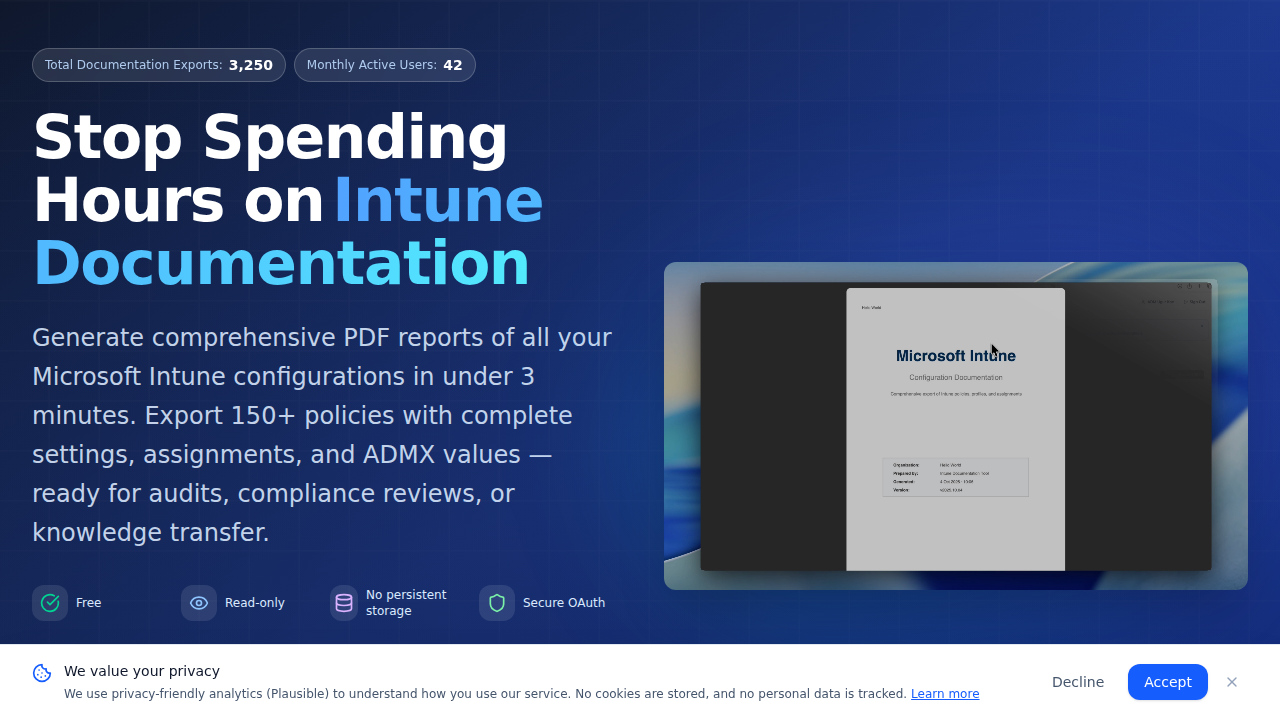The width and height of the screenshot is (1280, 720).
Task: Click the Free checkmark icon
Action: click(x=50, y=603)
